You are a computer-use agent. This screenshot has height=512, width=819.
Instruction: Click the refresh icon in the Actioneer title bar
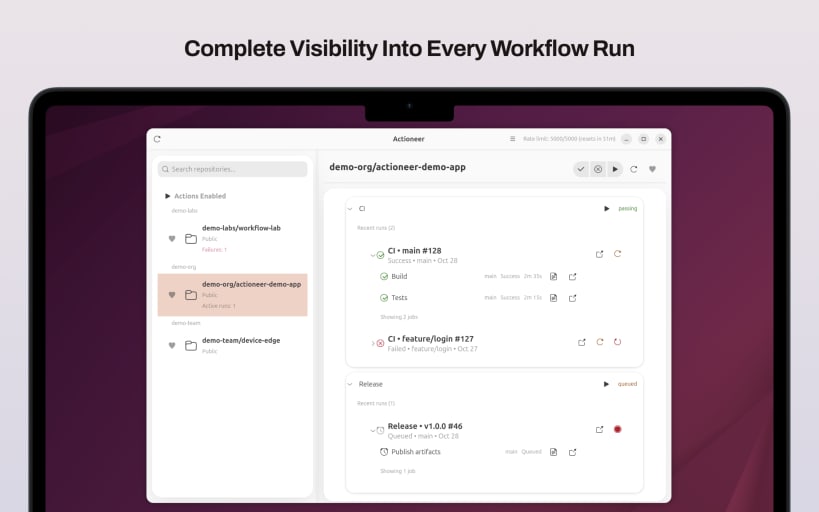(x=157, y=139)
